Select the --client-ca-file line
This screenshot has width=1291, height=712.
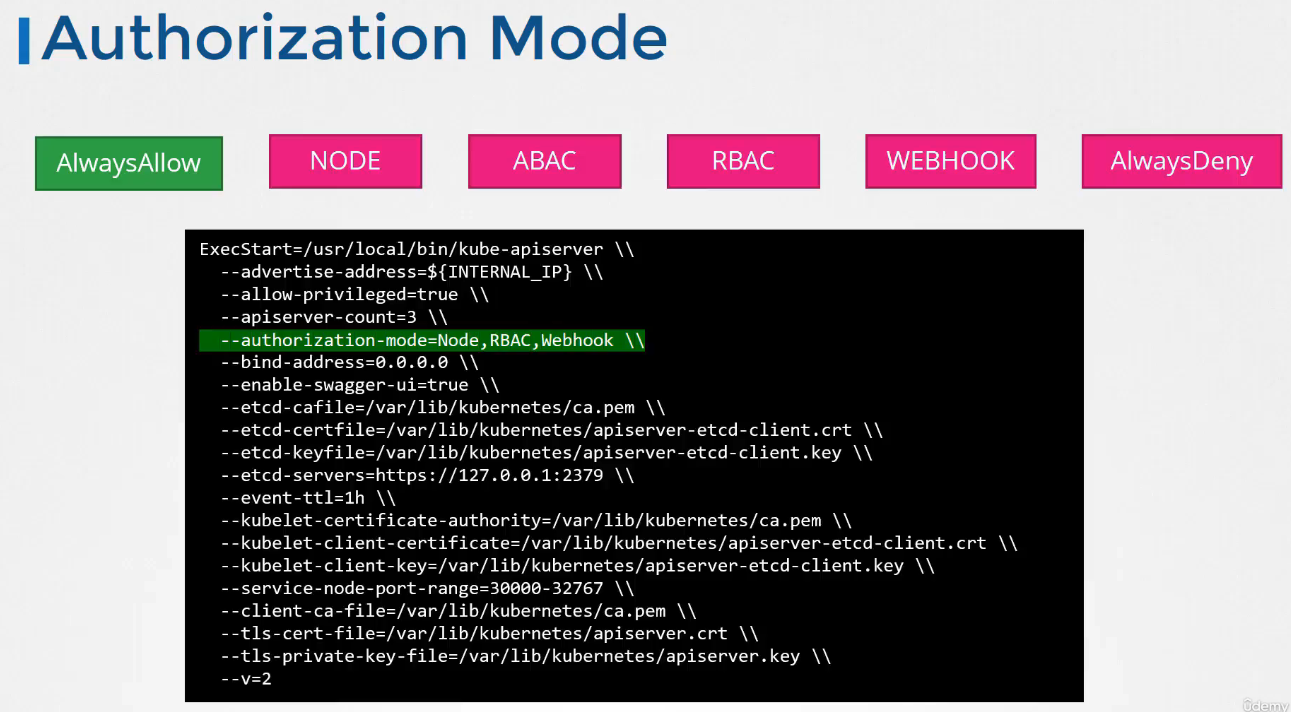pos(459,611)
